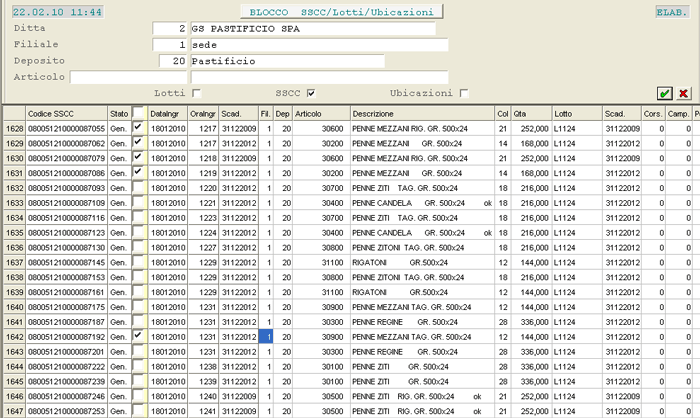
Task: Sort by Codice SSCC column header
Action: click(67, 114)
